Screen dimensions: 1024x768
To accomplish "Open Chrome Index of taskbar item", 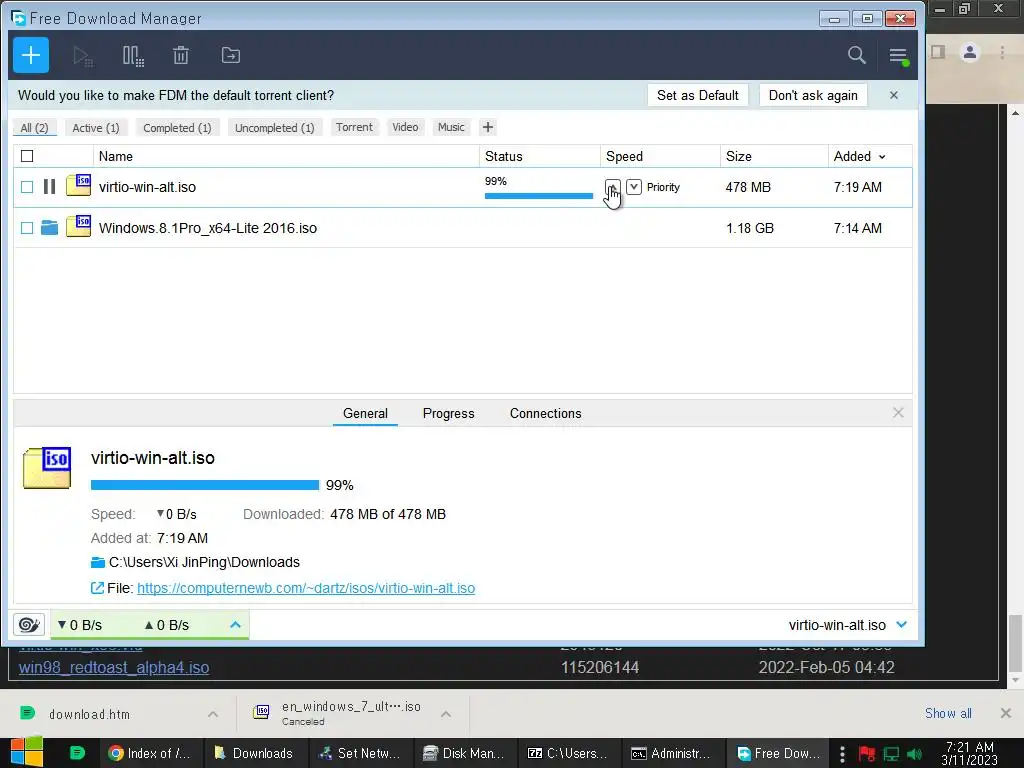I will (x=150, y=753).
